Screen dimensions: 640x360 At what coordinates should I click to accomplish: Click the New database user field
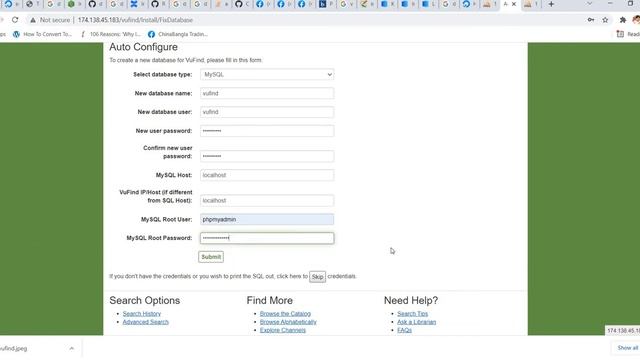[267, 112]
